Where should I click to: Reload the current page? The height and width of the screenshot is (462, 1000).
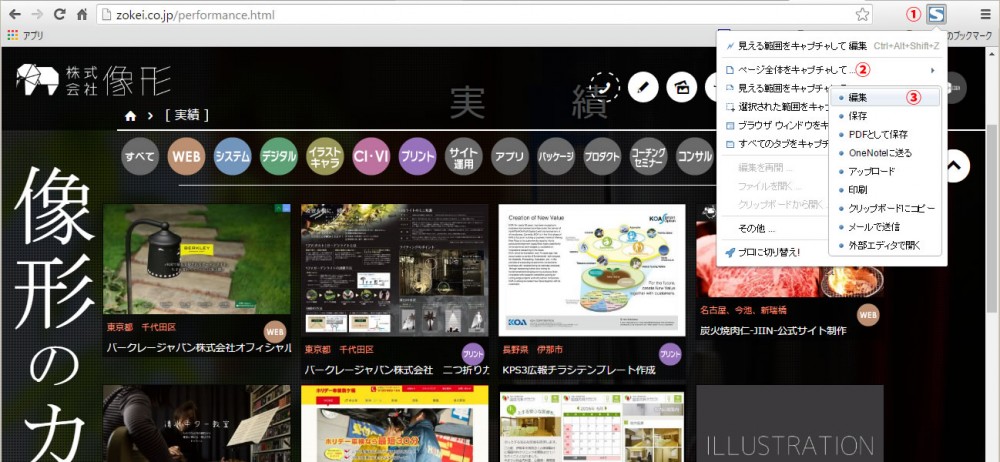[x=59, y=14]
